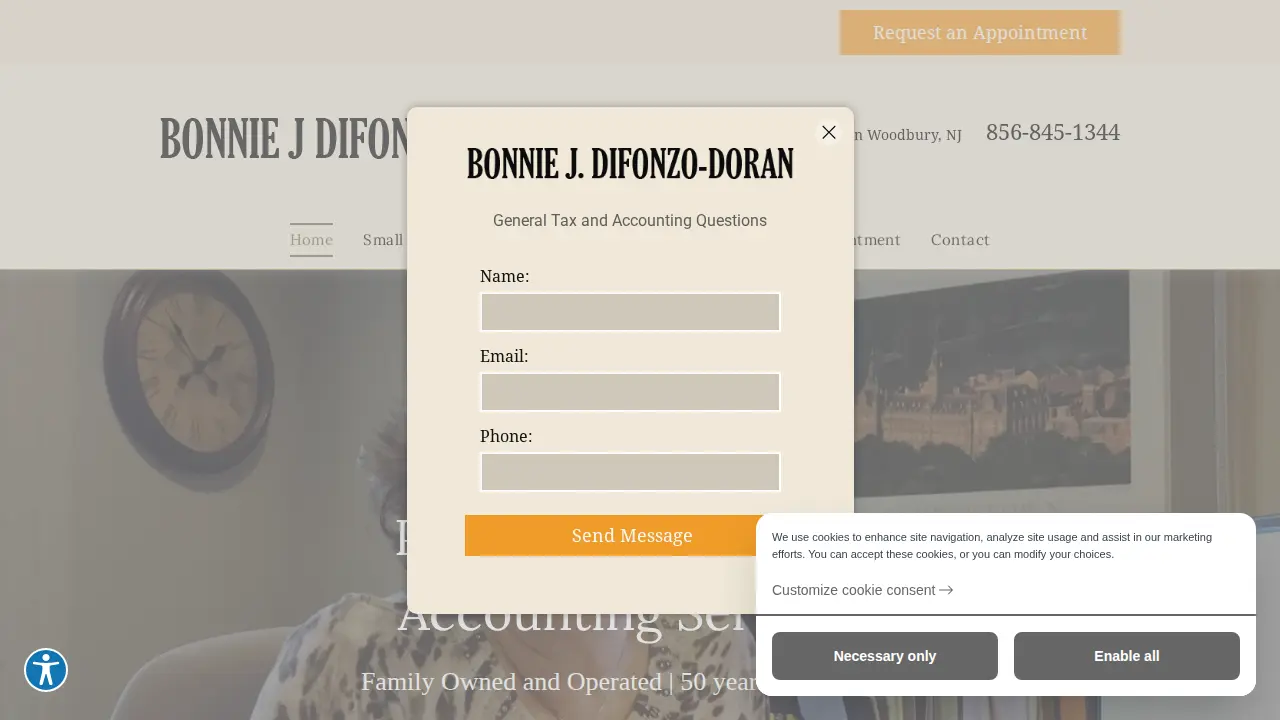The image size is (1280, 720).
Task: Close the contact popup with X
Action: pyautogui.click(x=828, y=132)
